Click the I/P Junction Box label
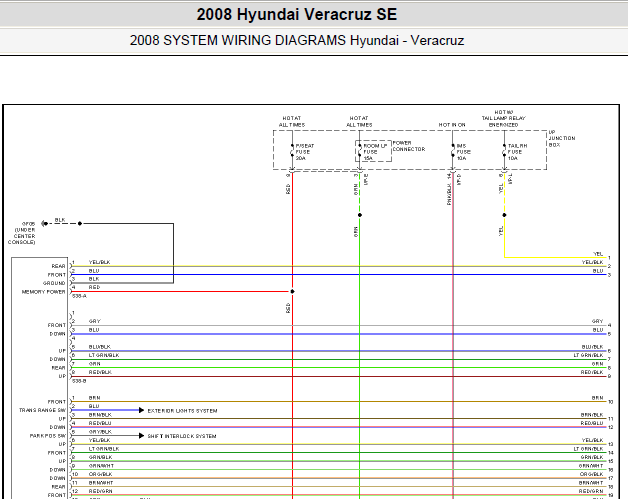 pyautogui.click(x=562, y=138)
